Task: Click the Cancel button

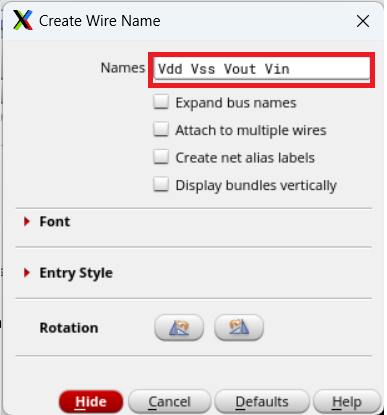Action: (169, 402)
